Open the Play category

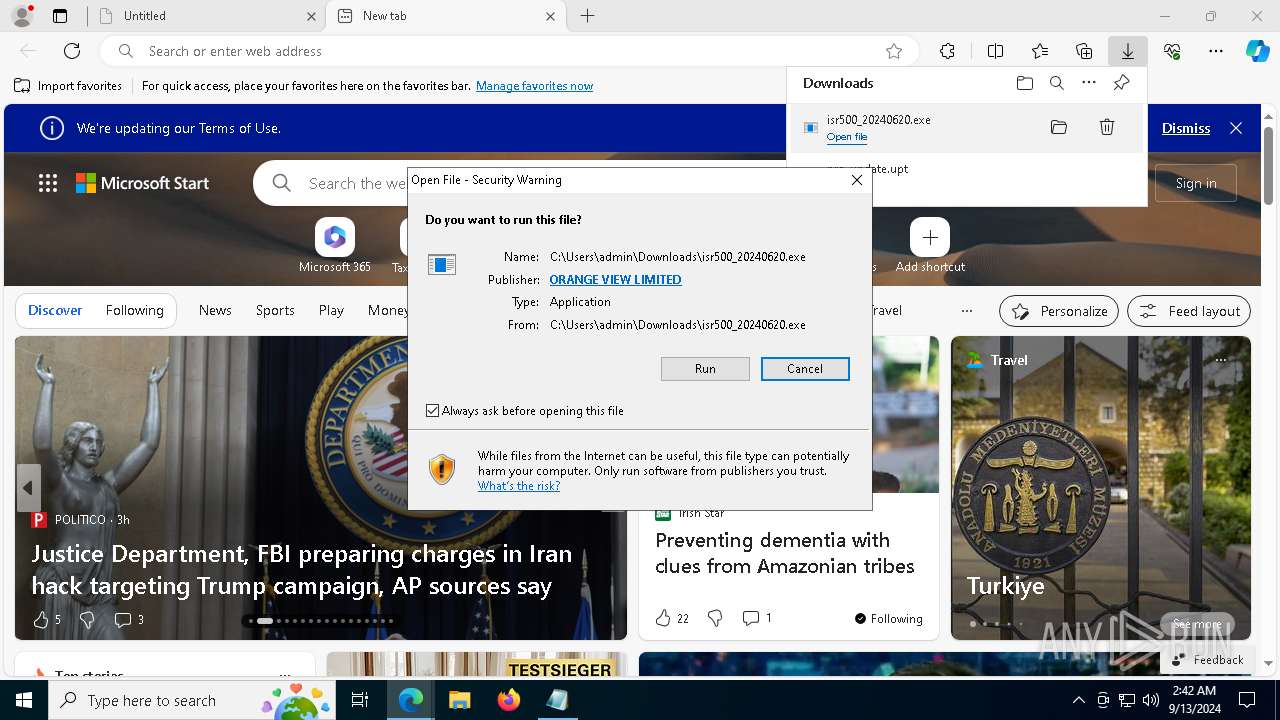(331, 311)
